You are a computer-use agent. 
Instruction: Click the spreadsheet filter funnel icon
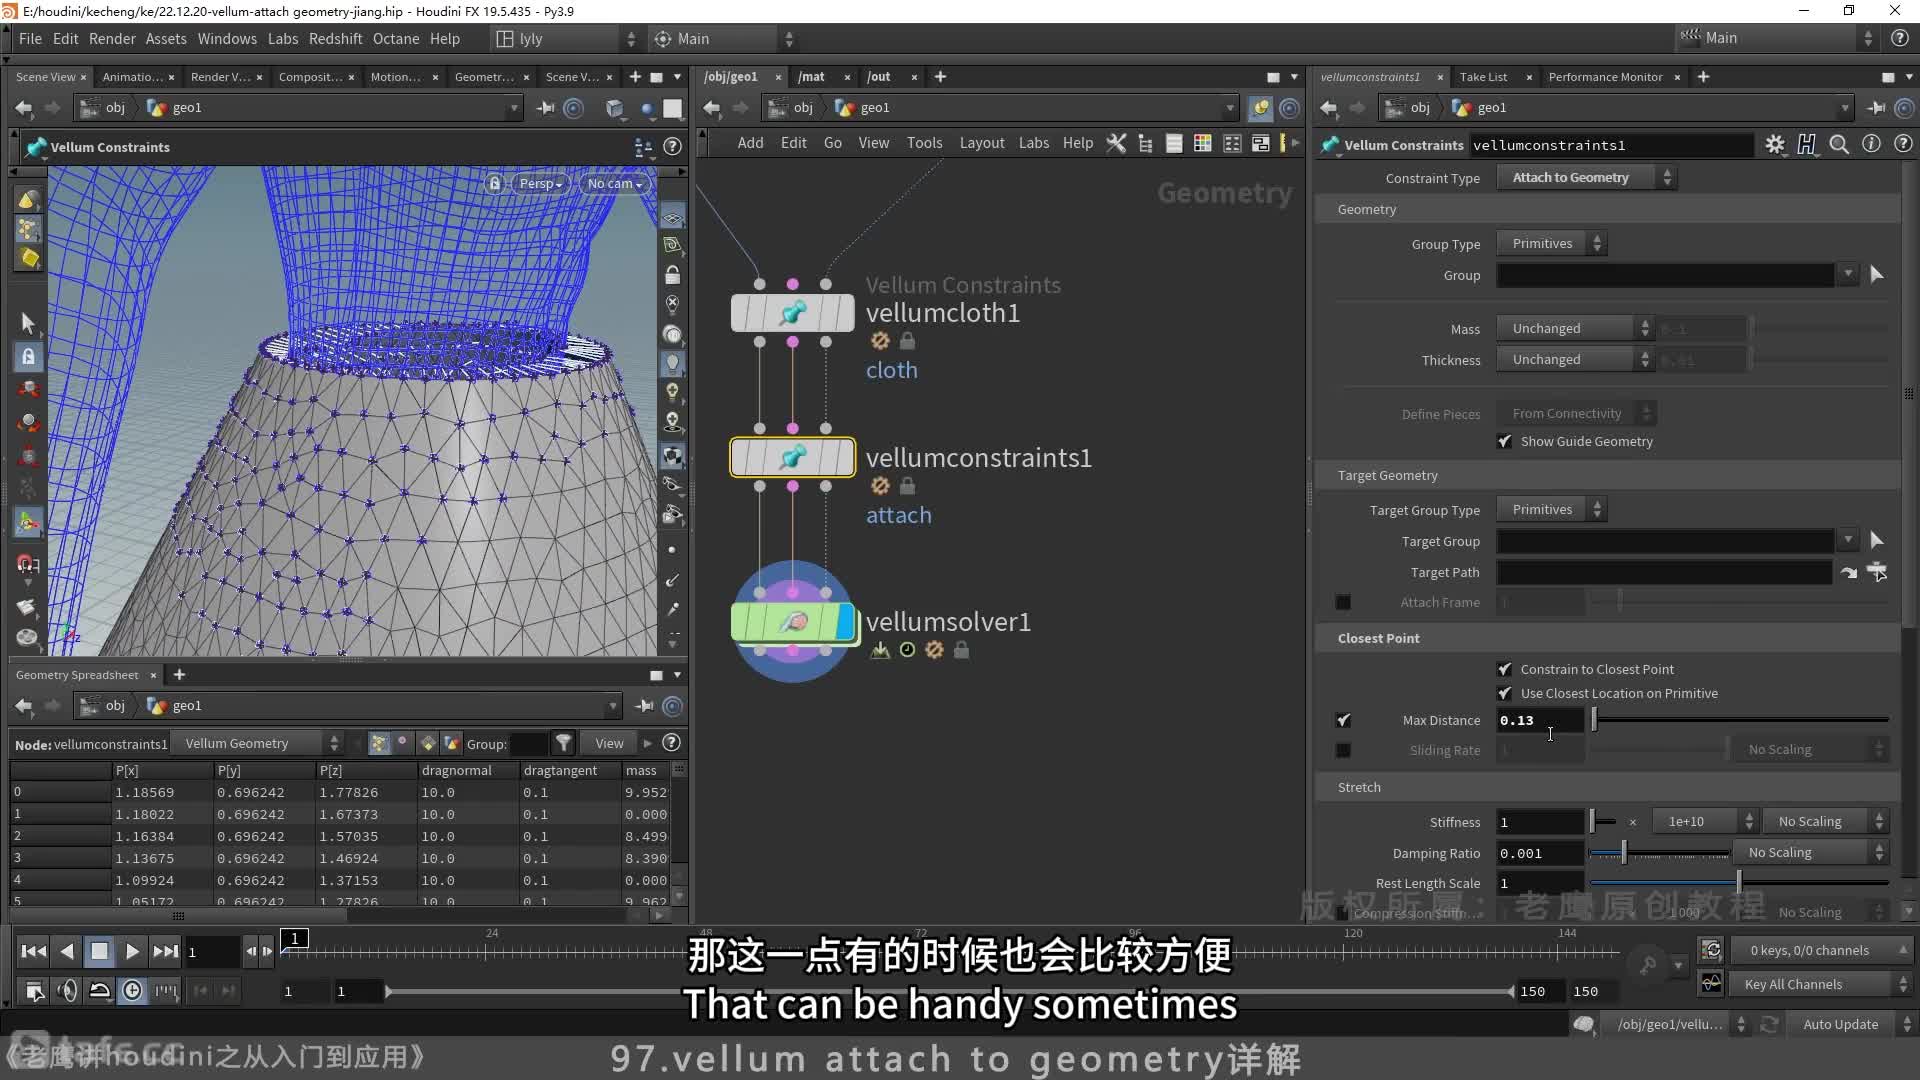click(564, 743)
